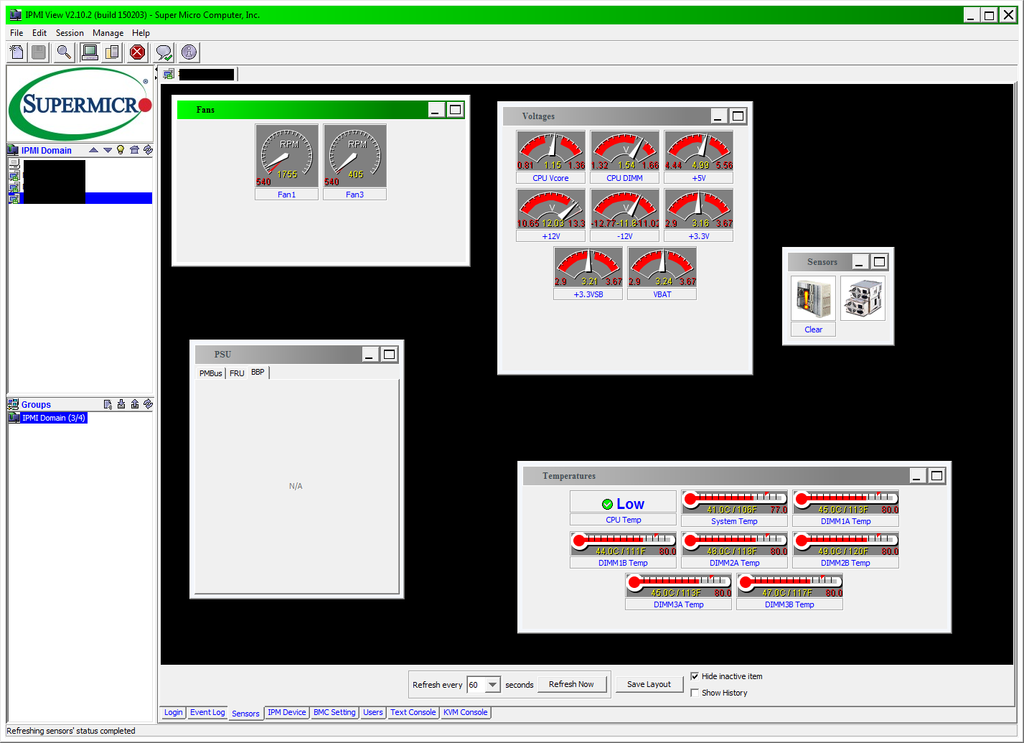Viewport: 1024px width, 743px height.
Task: Switch to the Event Log tab
Action: point(207,712)
